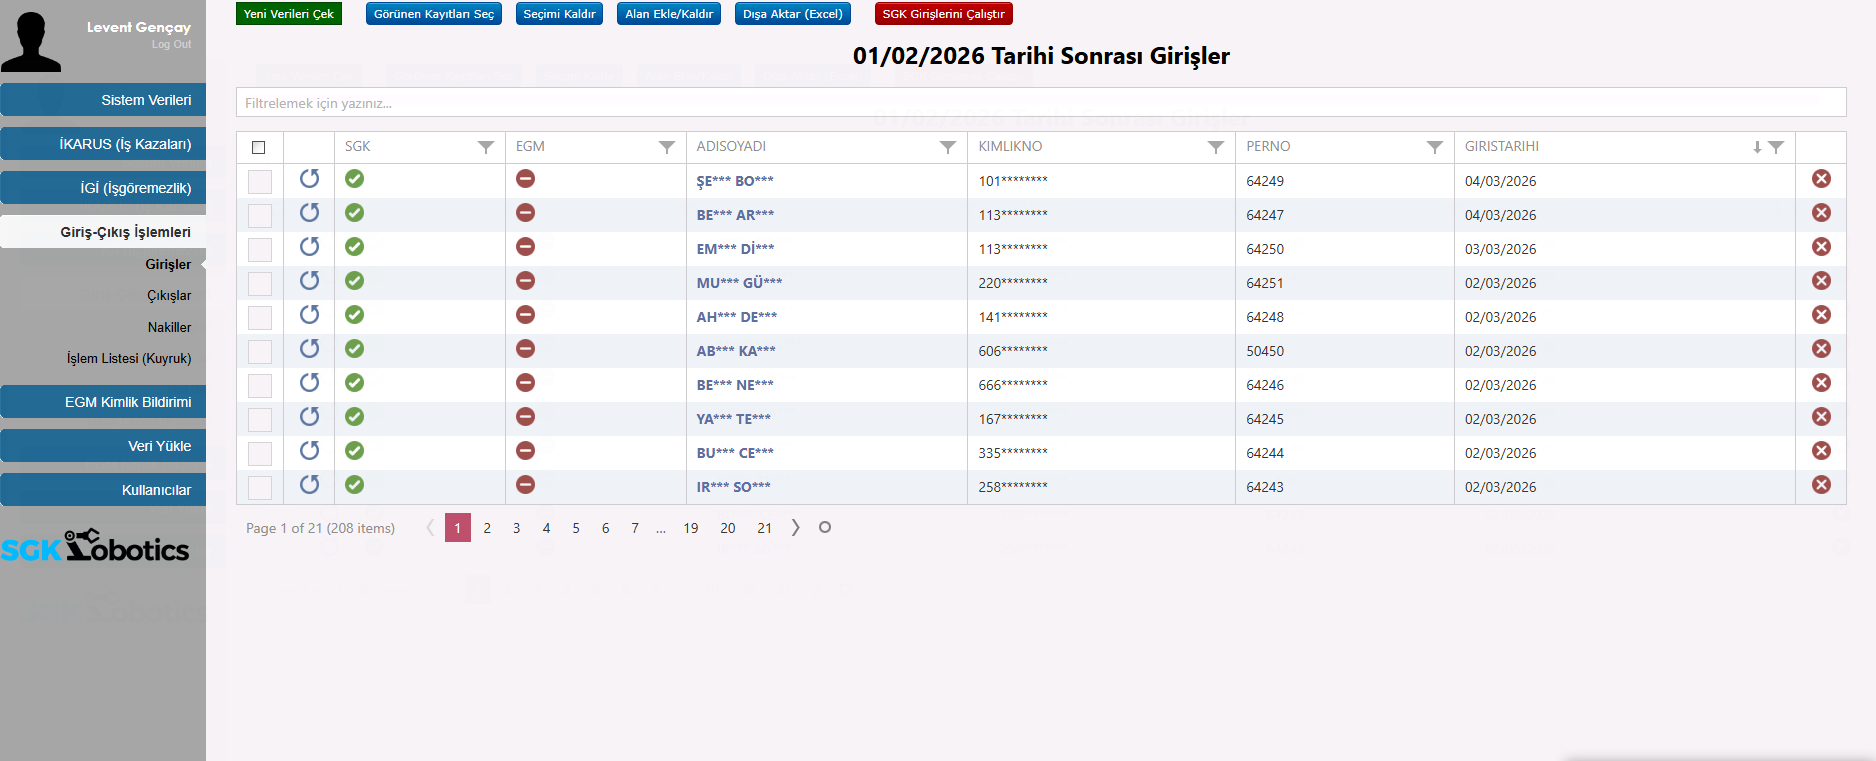Open the PERNO column filter
The height and width of the screenshot is (761, 1876).
click(1435, 147)
